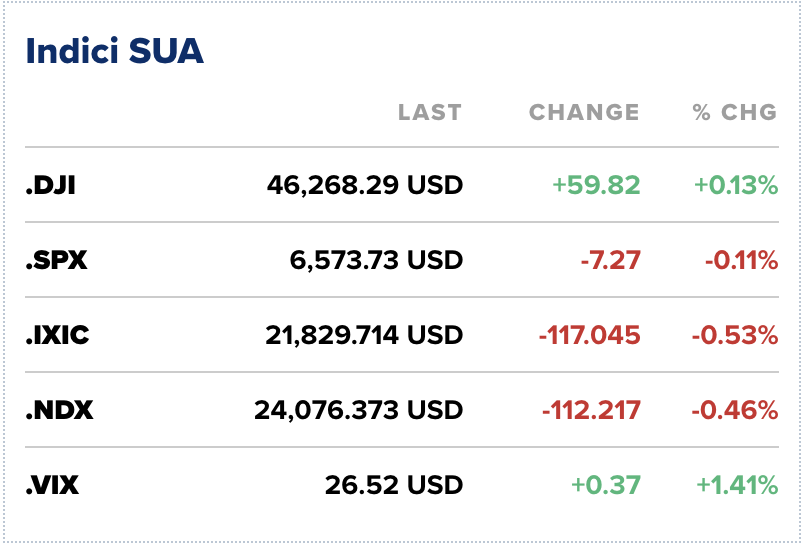Select the 21,829.714 USD Nasdaq value
The width and height of the screenshot is (808, 546).
[x=364, y=335]
